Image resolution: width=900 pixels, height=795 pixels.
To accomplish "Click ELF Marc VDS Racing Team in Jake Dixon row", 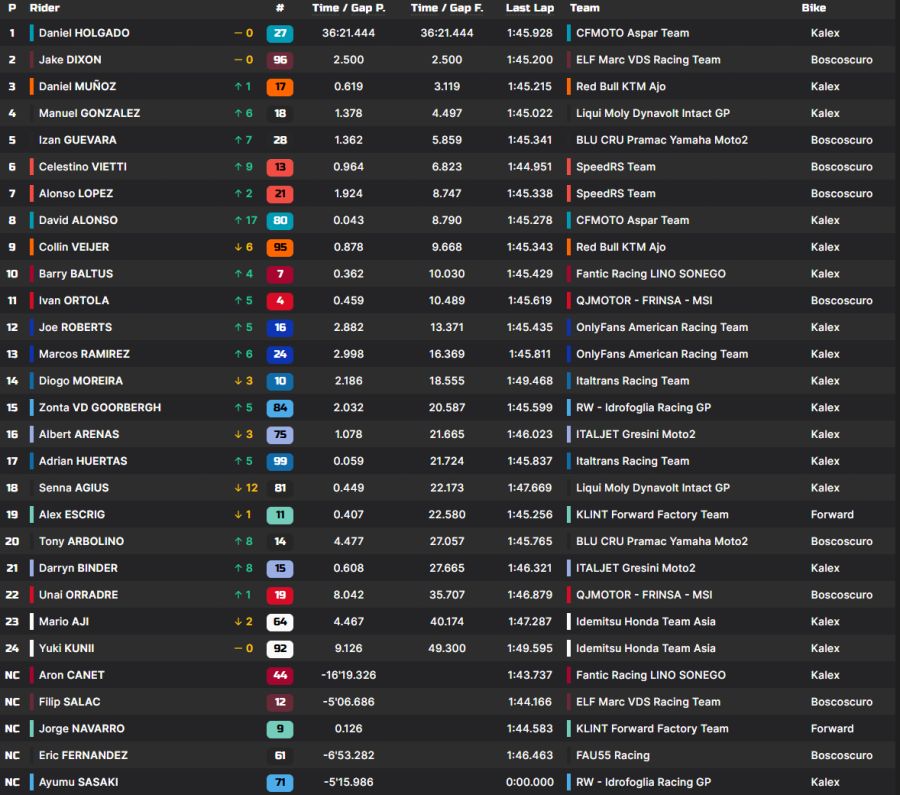I will pos(648,60).
